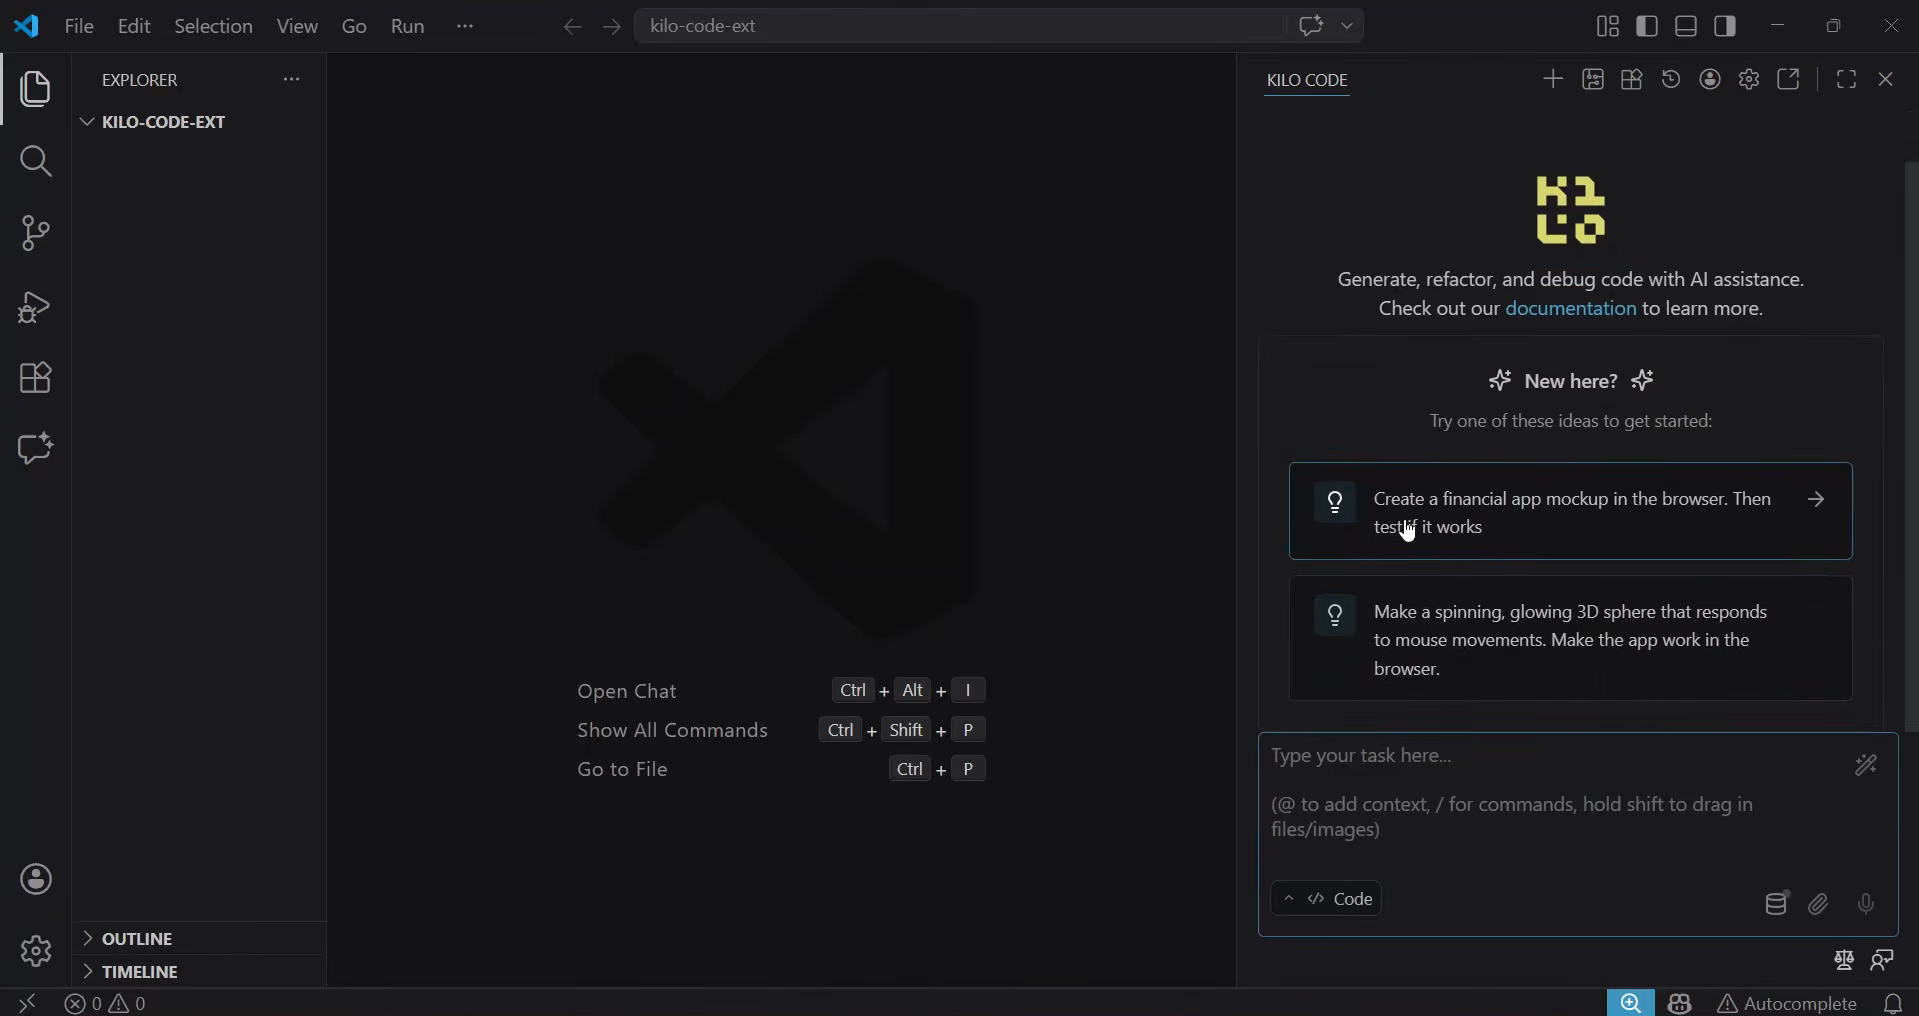Open Kilo Code settings gear
Viewport: 1919px width, 1016px height.
(1749, 79)
